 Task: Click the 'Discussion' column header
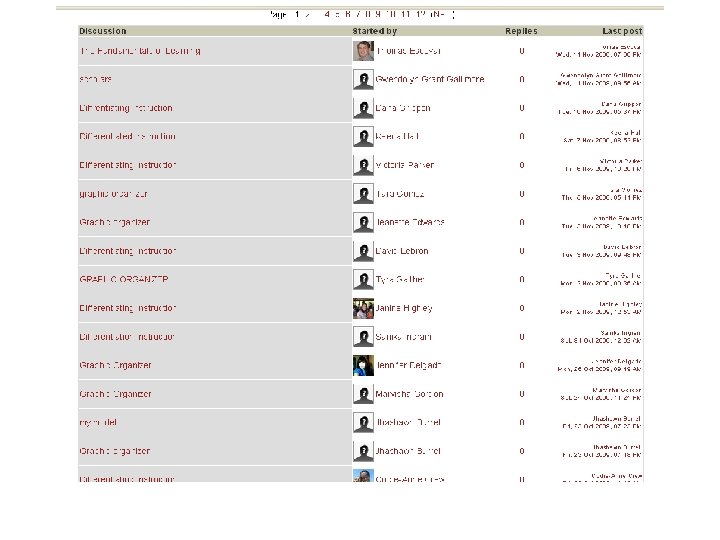click(x=102, y=31)
